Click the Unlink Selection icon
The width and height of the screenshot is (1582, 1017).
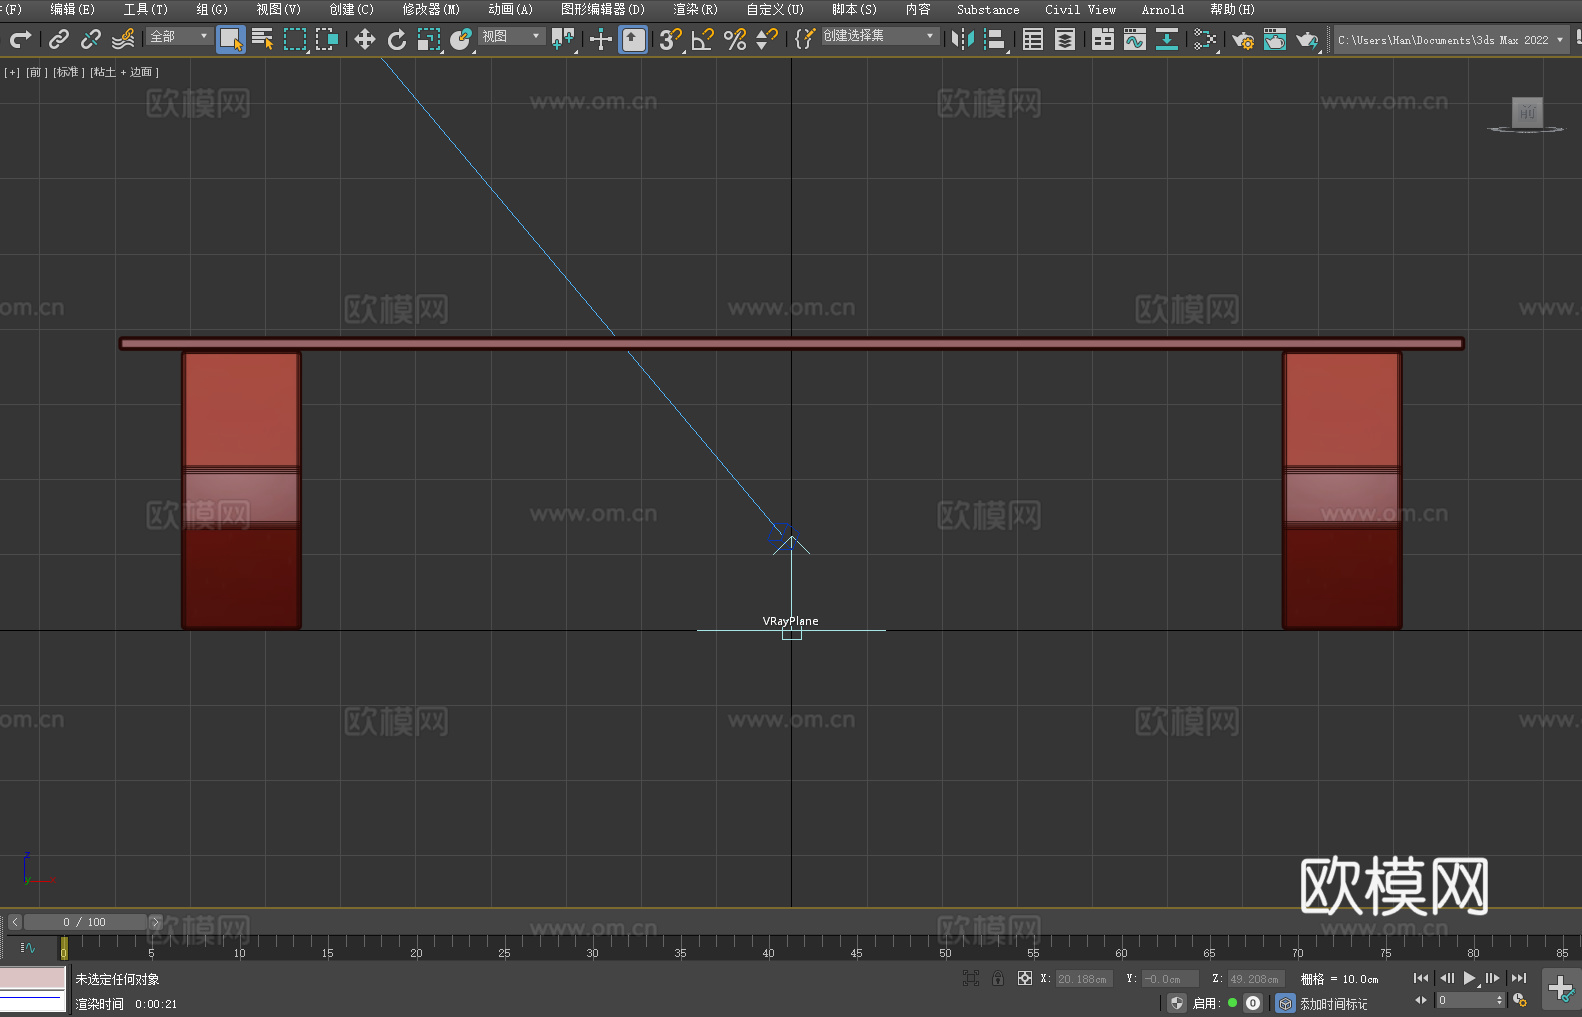point(91,39)
